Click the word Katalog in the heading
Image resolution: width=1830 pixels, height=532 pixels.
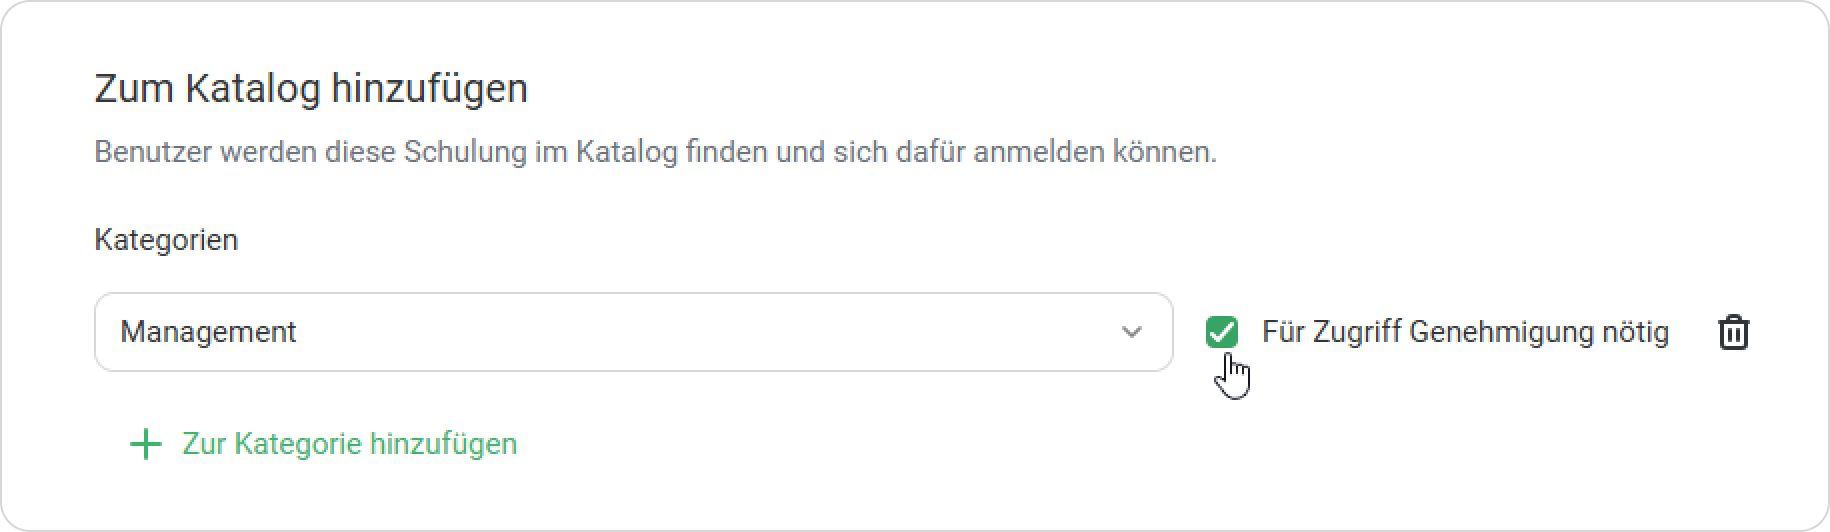coord(253,88)
